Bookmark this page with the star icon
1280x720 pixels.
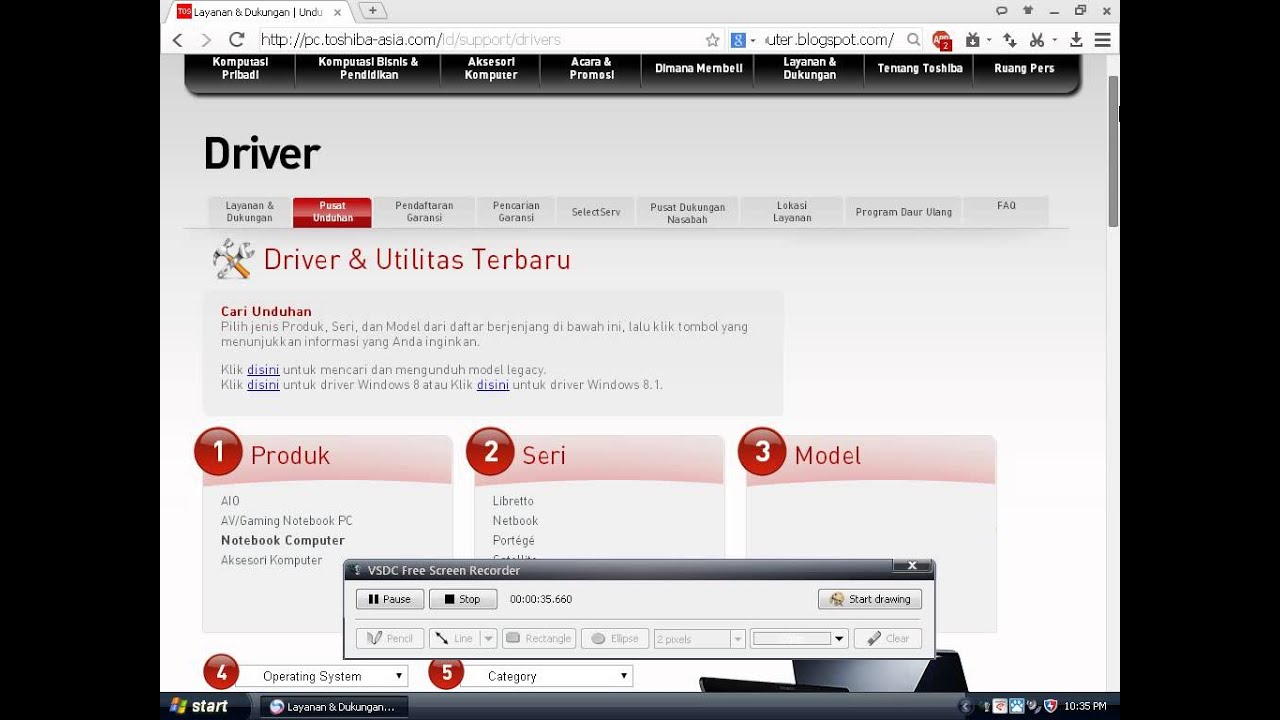(x=712, y=40)
